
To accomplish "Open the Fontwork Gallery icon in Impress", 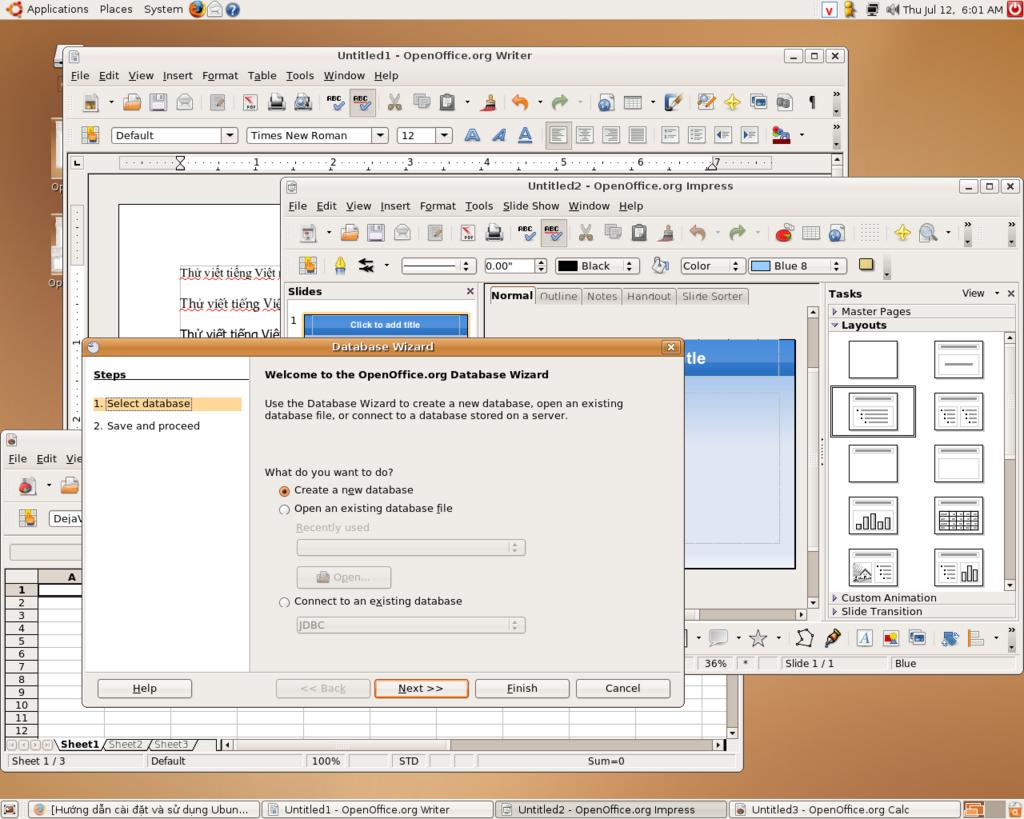I will tap(864, 638).
